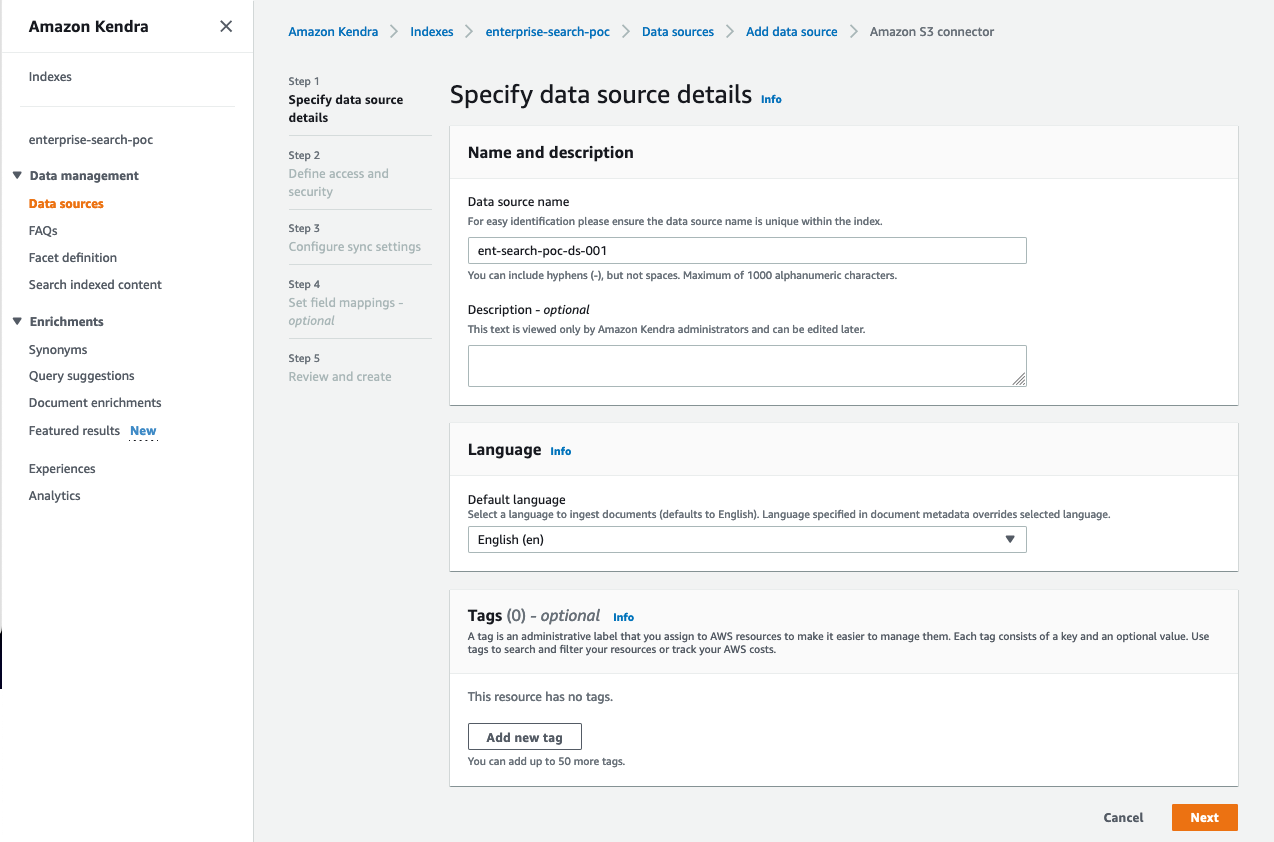Image resolution: width=1274 pixels, height=842 pixels.
Task: Open Info link next to page title
Action: pyautogui.click(x=771, y=99)
